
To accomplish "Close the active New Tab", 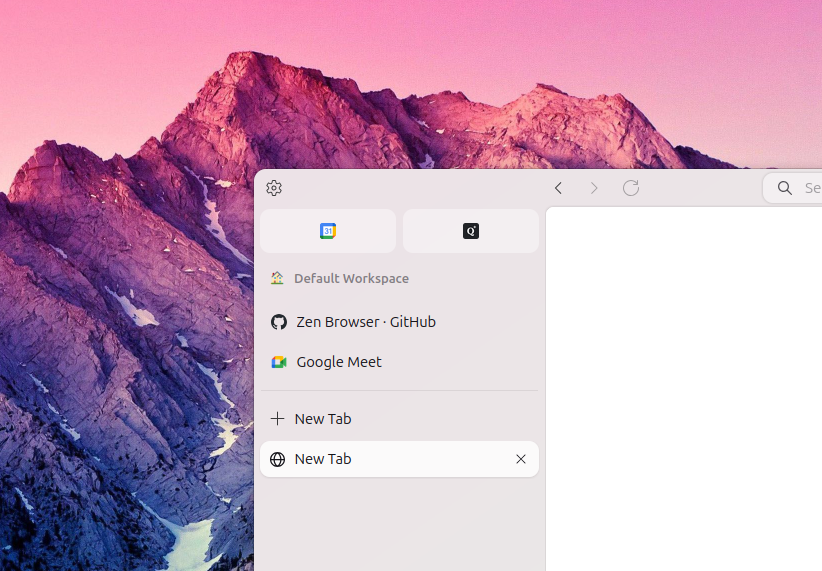I will (x=521, y=459).
